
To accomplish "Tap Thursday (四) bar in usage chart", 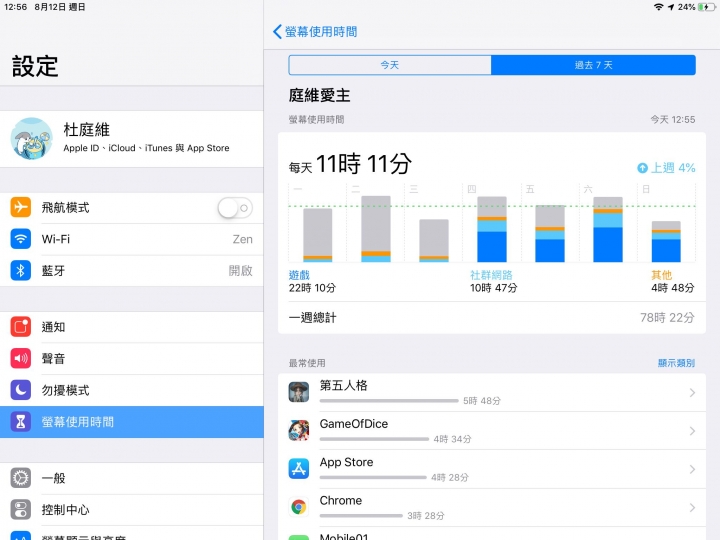I will point(492,229).
